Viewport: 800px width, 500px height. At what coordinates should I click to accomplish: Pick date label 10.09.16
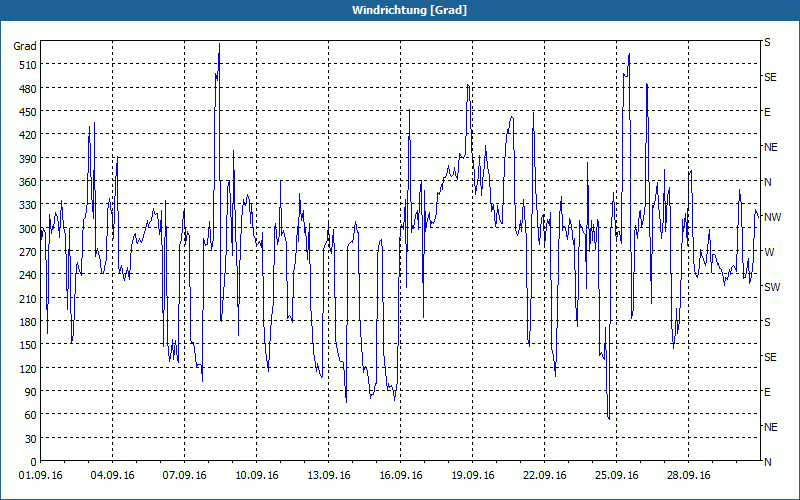[x=256, y=476]
